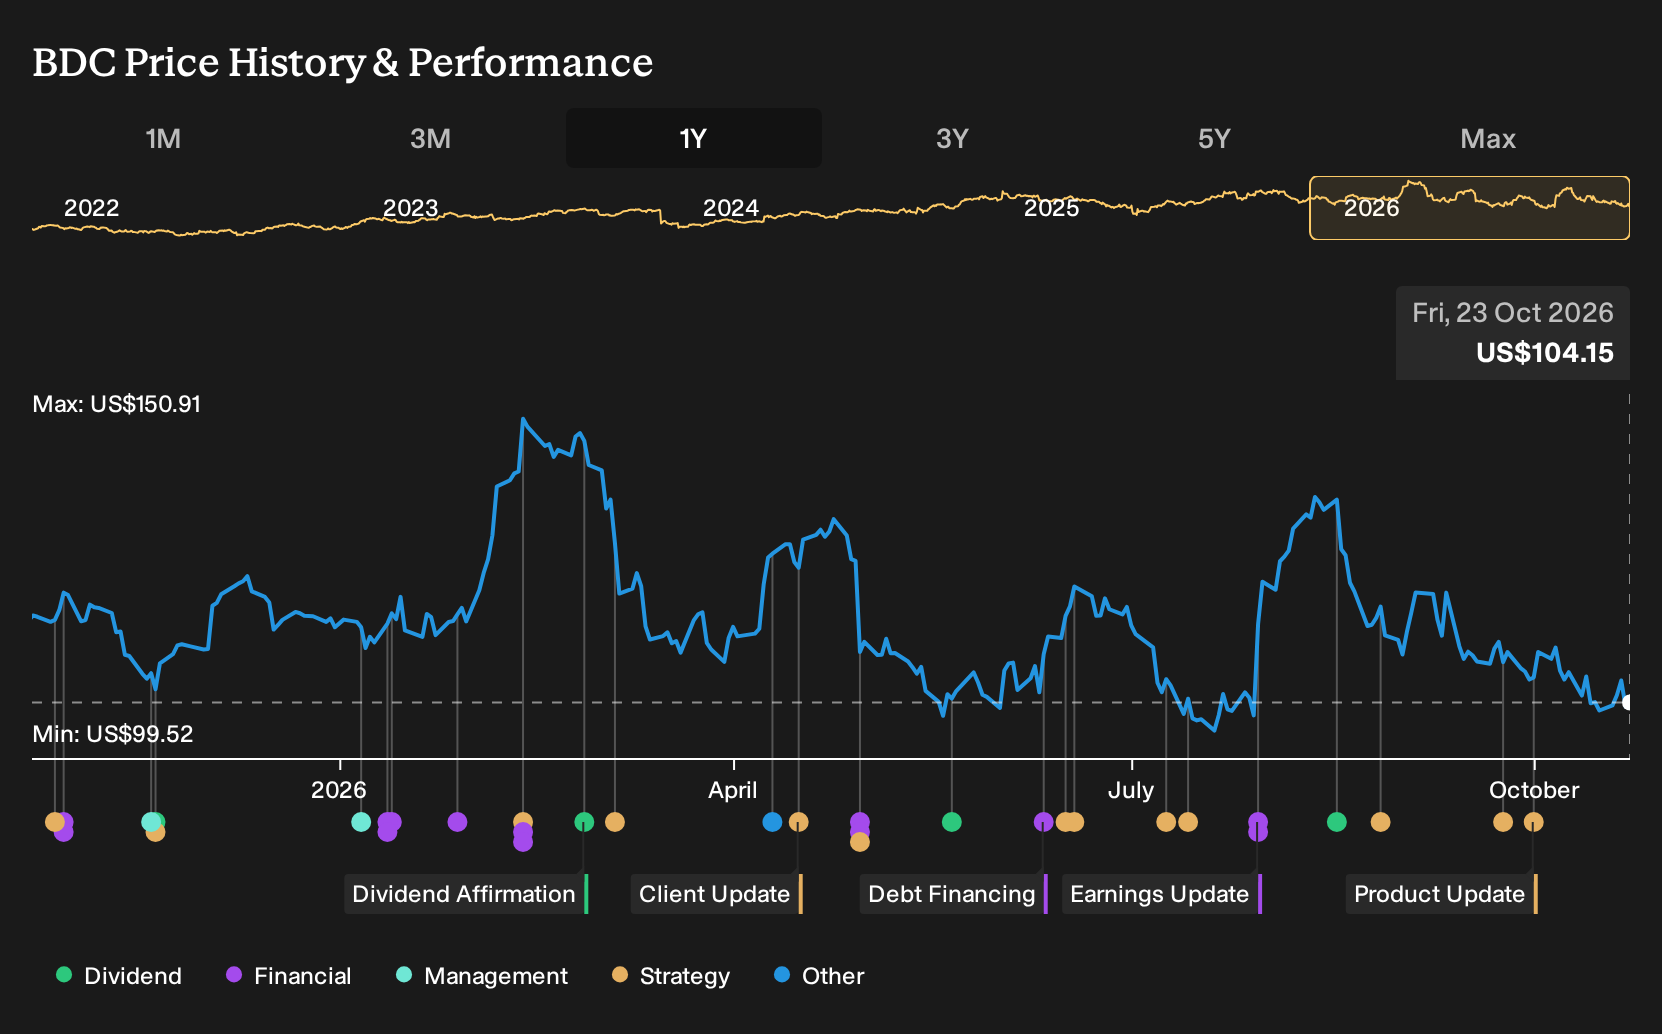Click the blue Other legend dot
1662x1034 pixels.
[x=782, y=974]
